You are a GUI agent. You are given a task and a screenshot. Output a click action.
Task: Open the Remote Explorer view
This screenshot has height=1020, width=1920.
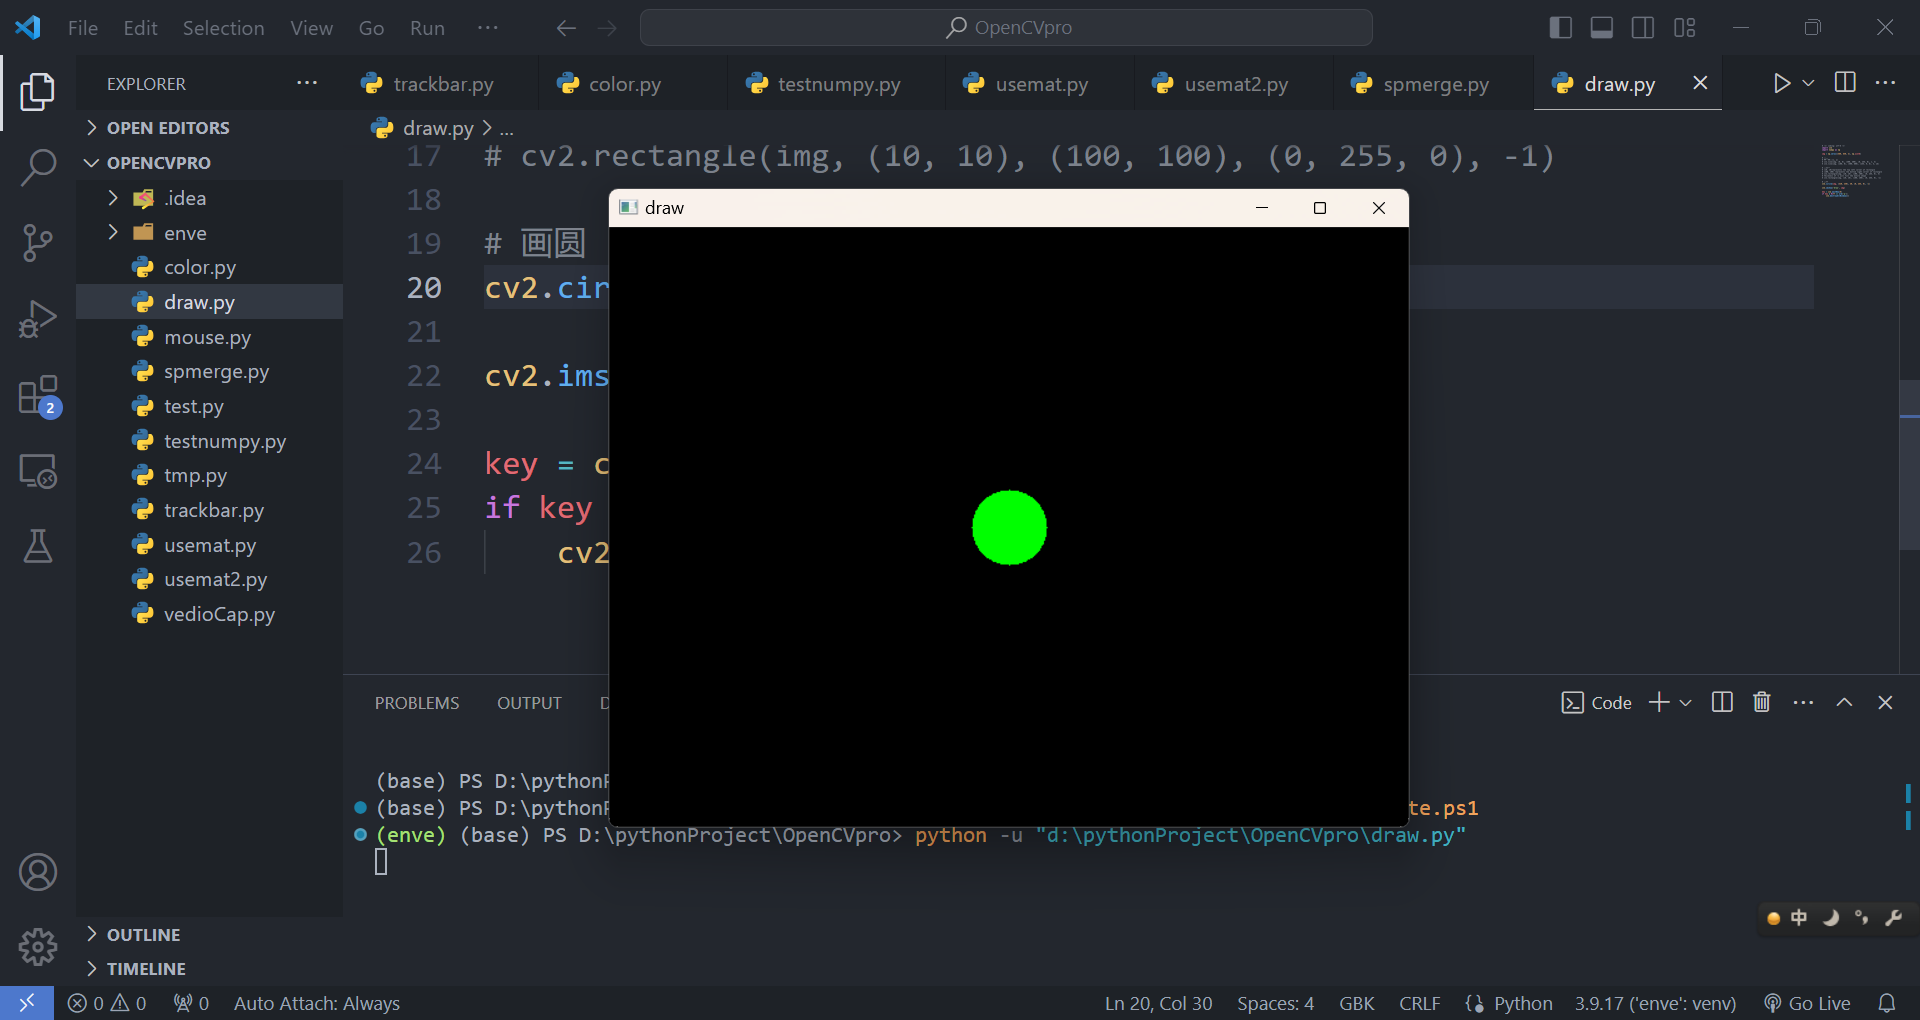click(37, 471)
